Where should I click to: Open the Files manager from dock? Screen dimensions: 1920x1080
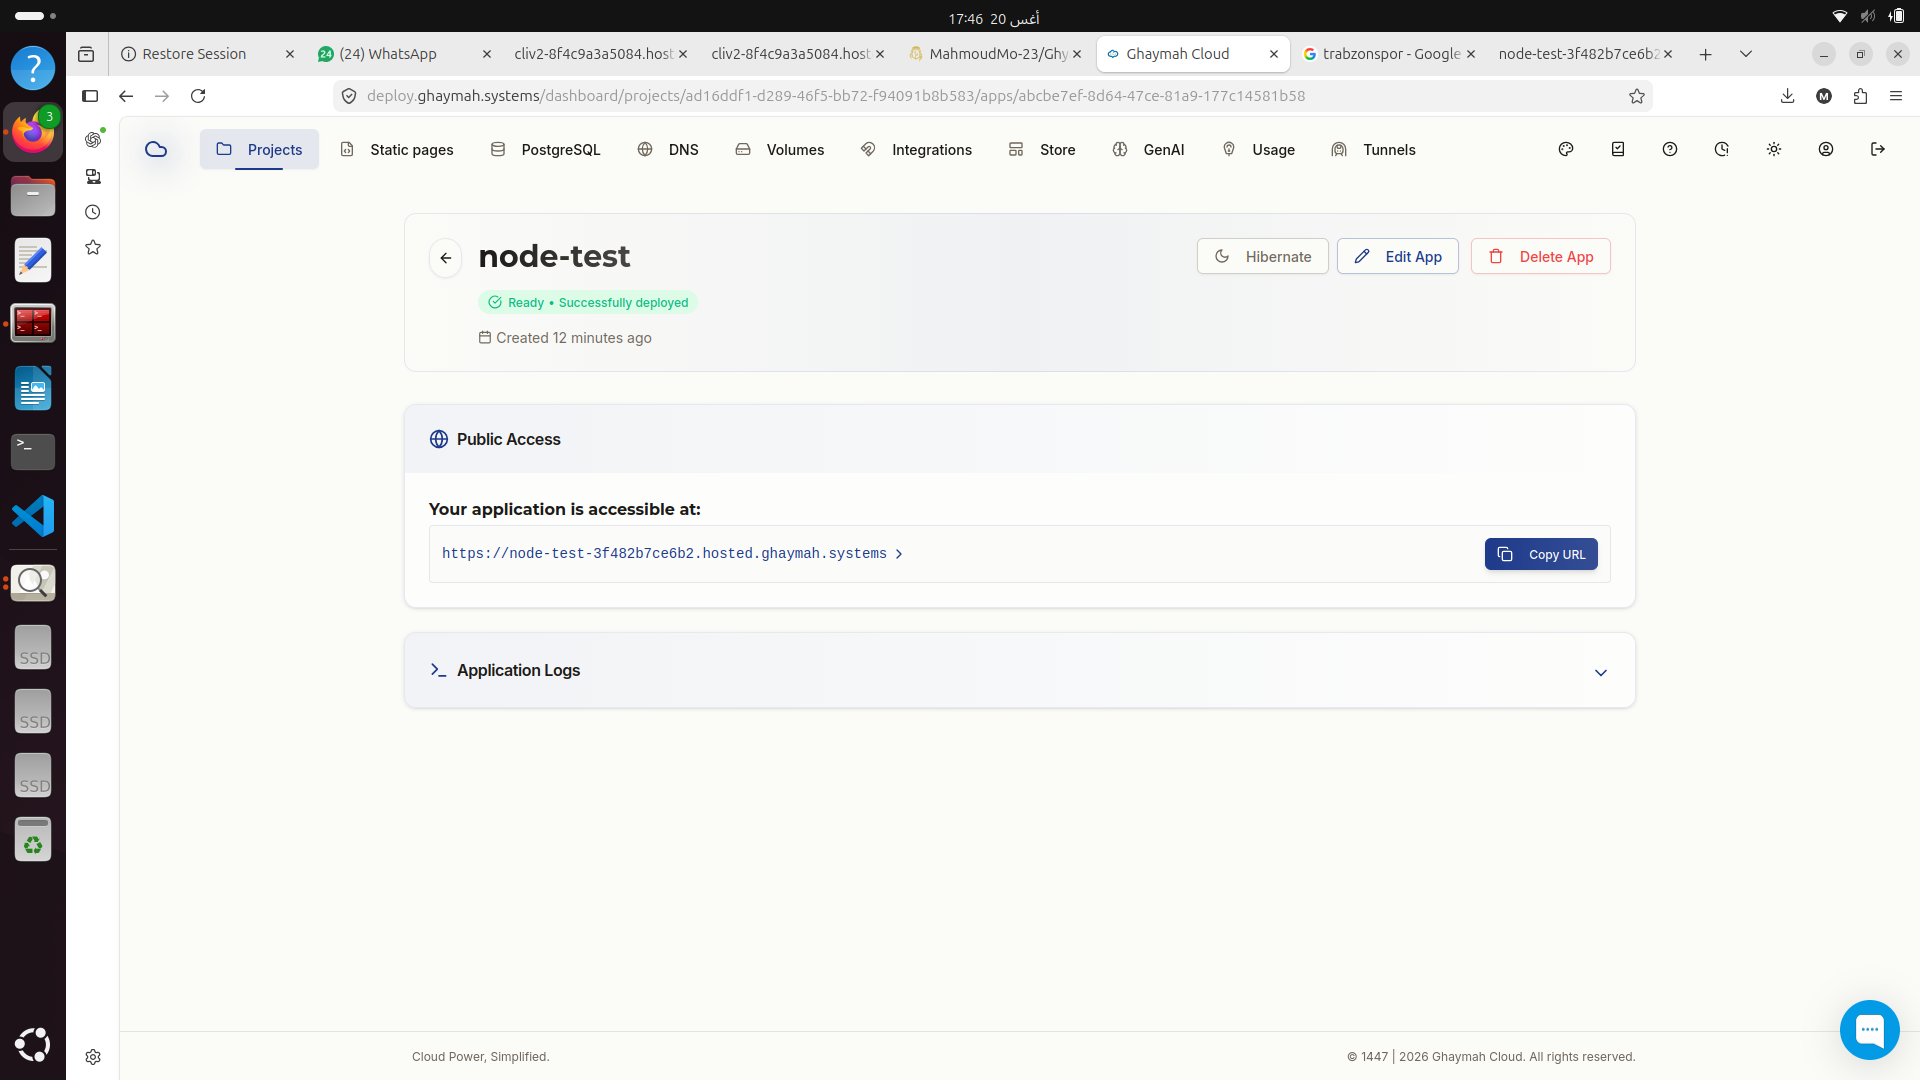[33, 196]
